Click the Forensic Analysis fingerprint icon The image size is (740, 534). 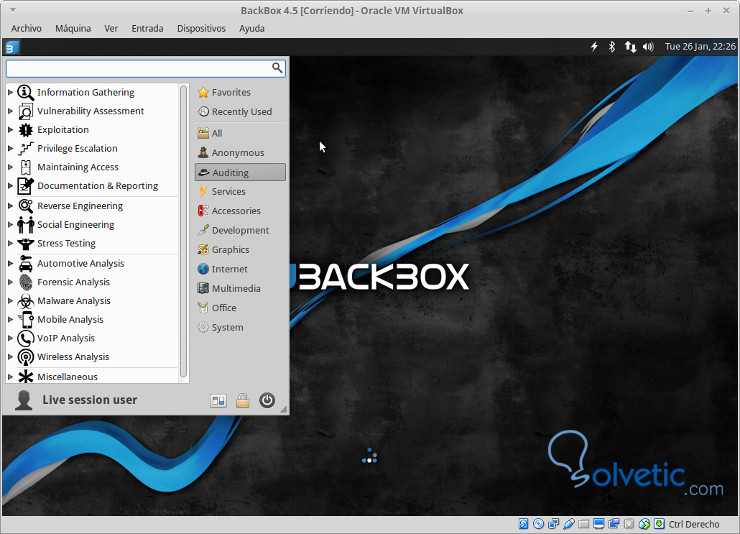(x=25, y=282)
